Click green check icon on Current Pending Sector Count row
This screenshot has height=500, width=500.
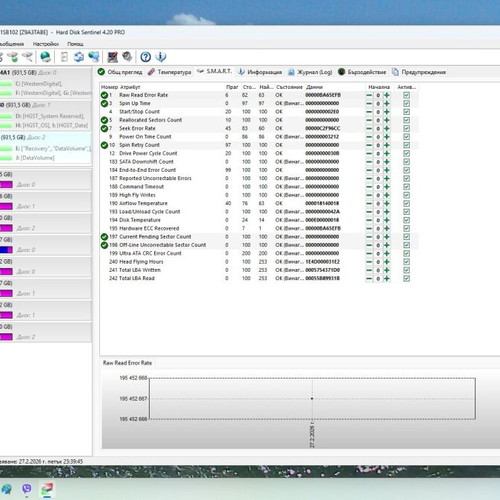[104, 237]
